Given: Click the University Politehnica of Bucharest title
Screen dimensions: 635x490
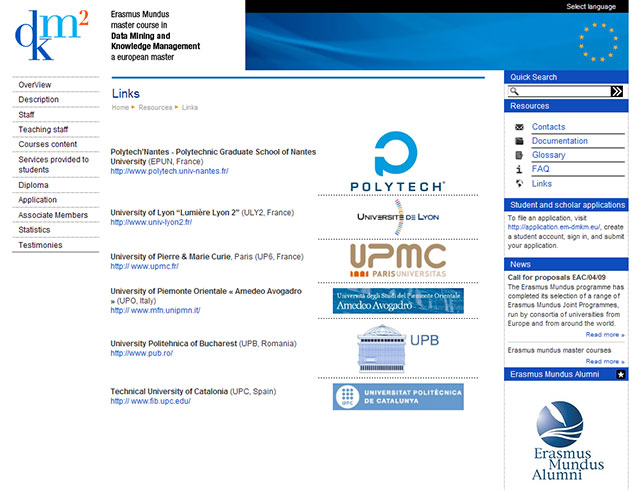Looking at the screenshot, I should [174, 344].
